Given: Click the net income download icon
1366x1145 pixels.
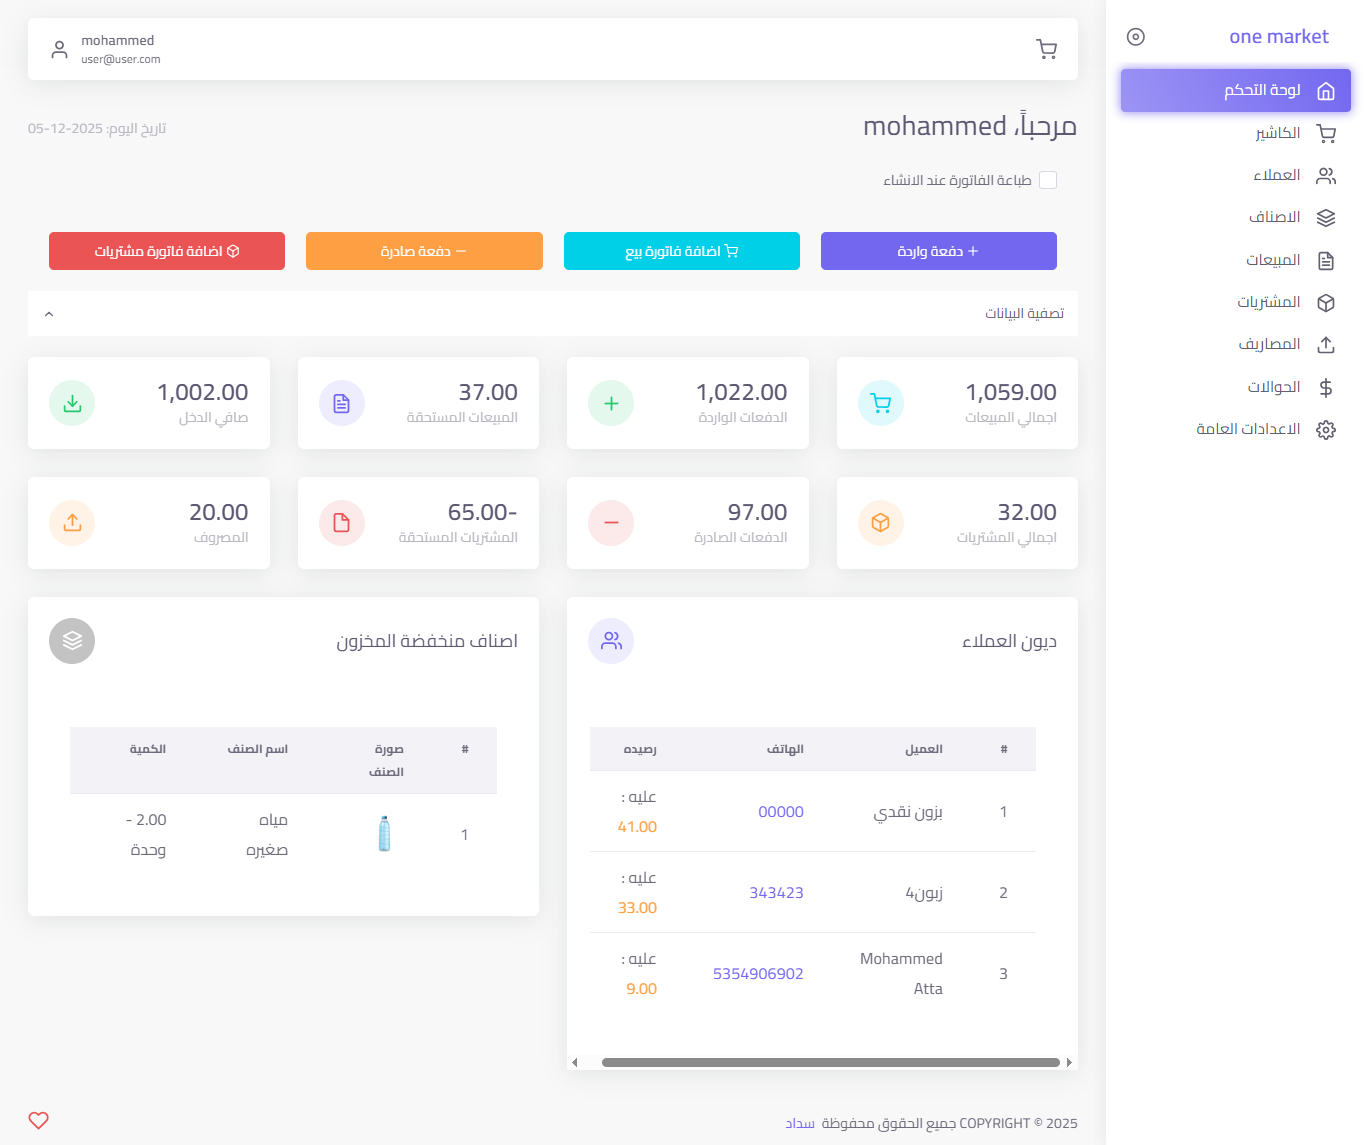Looking at the screenshot, I should click(x=72, y=403).
